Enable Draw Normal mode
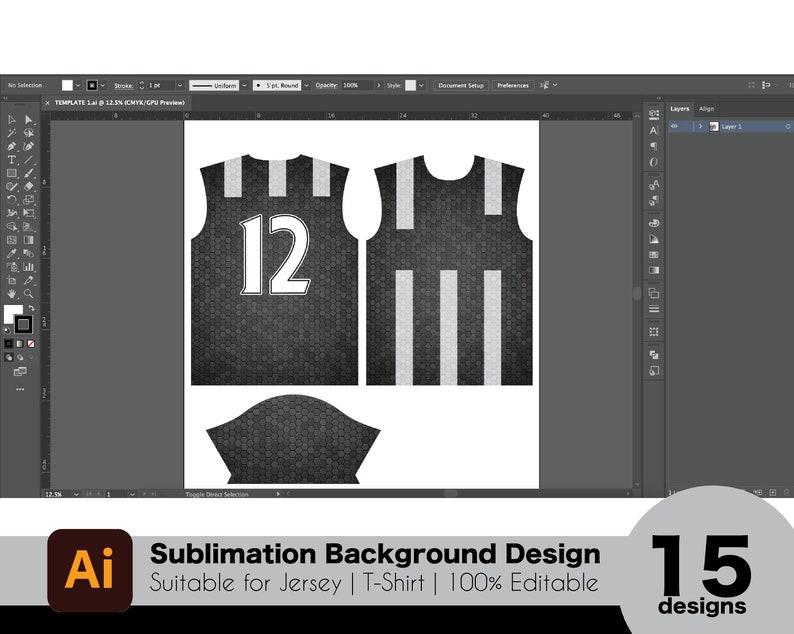794x634 pixels. click(9, 358)
